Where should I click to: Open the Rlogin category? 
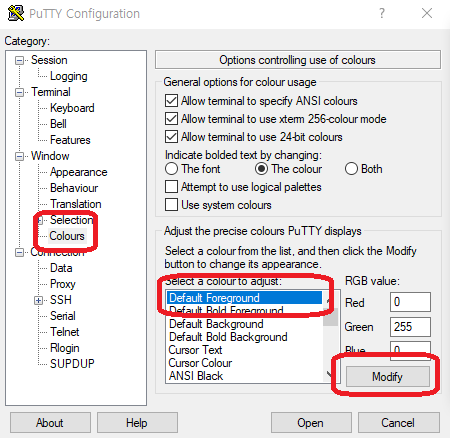click(x=65, y=348)
